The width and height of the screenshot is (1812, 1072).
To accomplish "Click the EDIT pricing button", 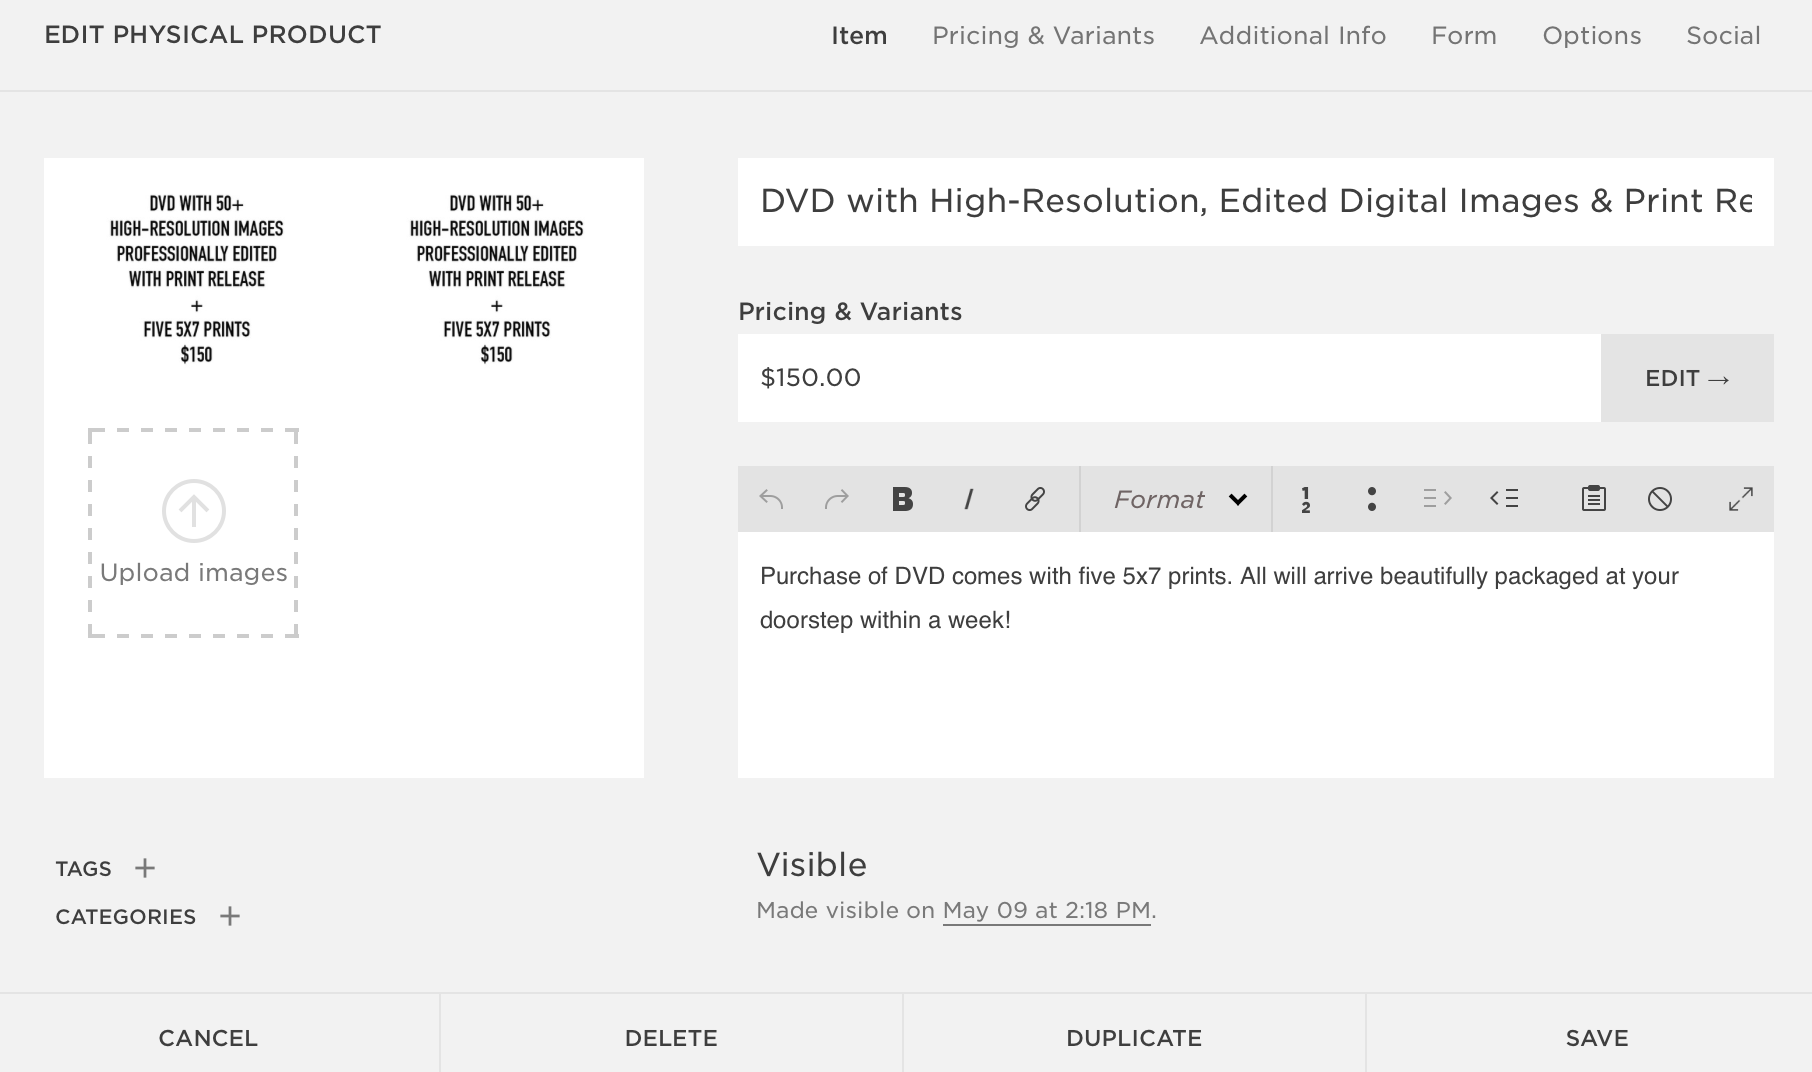I will pyautogui.click(x=1687, y=378).
